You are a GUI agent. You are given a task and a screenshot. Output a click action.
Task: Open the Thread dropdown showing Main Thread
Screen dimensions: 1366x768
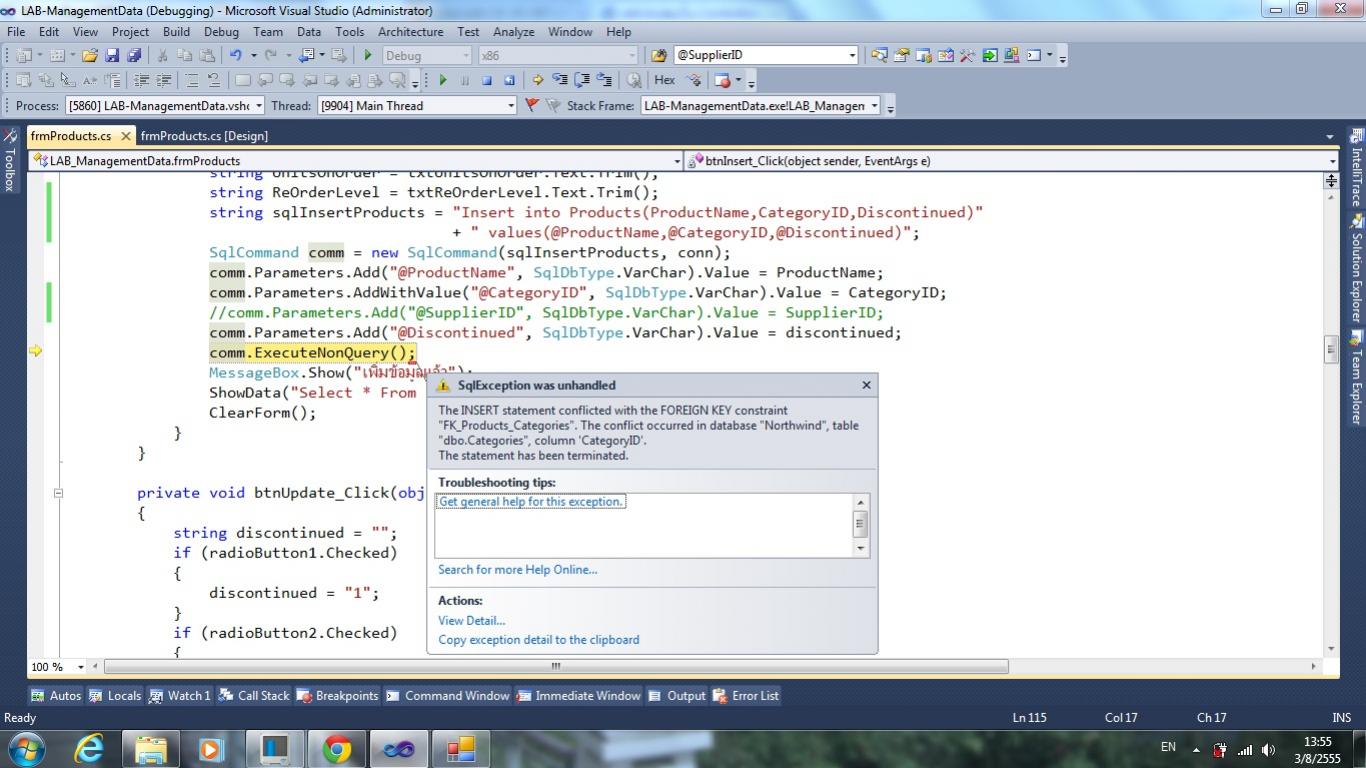click(x=510, y=105)
